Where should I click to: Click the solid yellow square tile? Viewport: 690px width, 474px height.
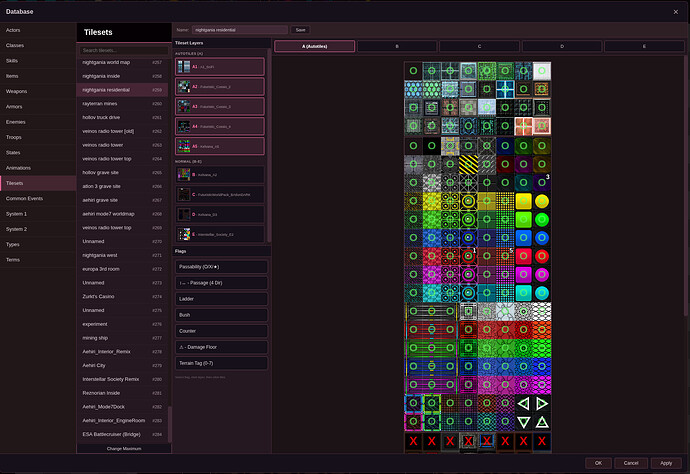click(523, 201)
